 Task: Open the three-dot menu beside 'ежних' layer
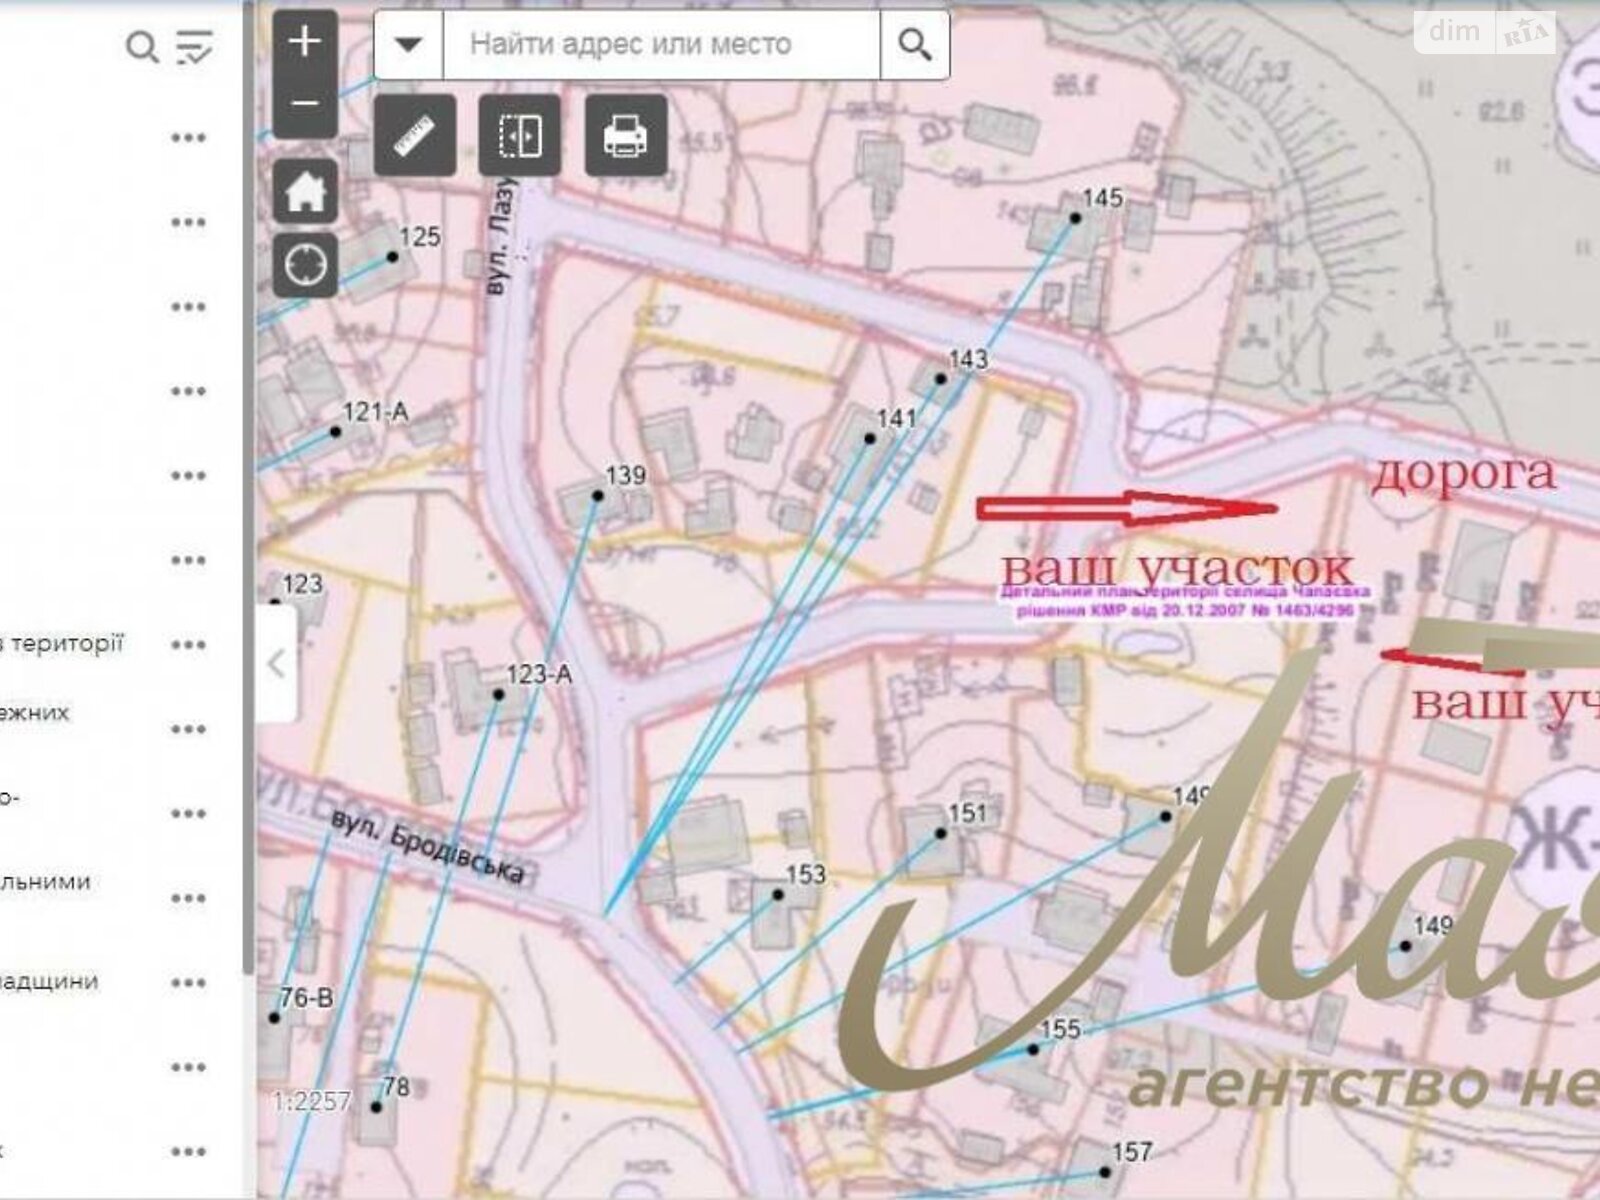[x=188, y=729]
